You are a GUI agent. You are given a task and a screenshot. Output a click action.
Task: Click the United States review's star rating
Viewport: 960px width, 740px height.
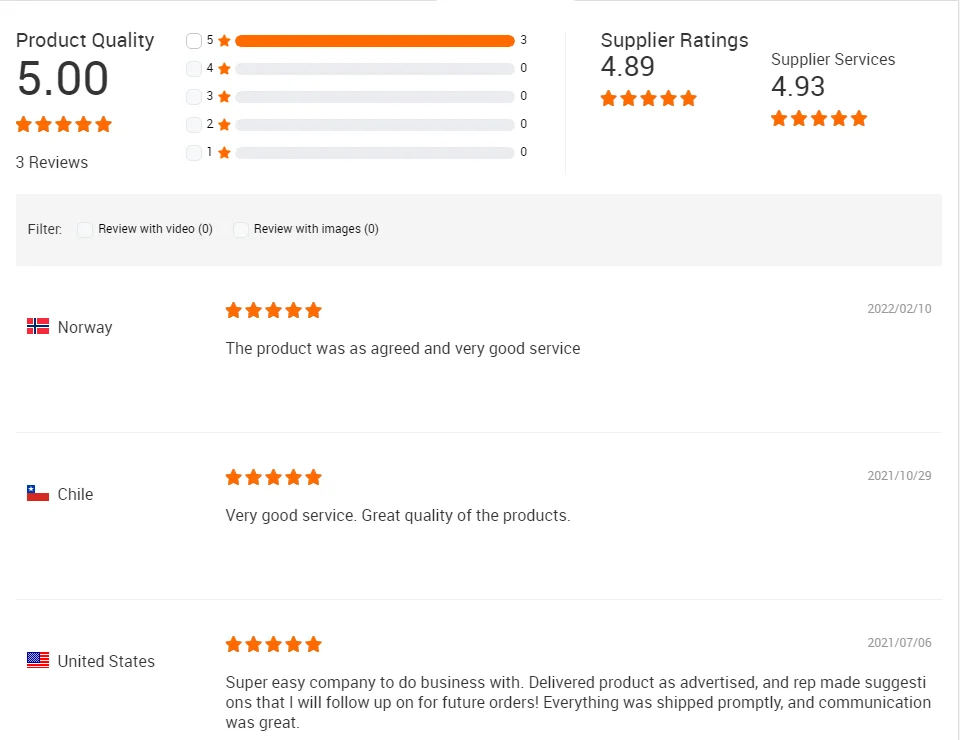(x=273, y=644)
